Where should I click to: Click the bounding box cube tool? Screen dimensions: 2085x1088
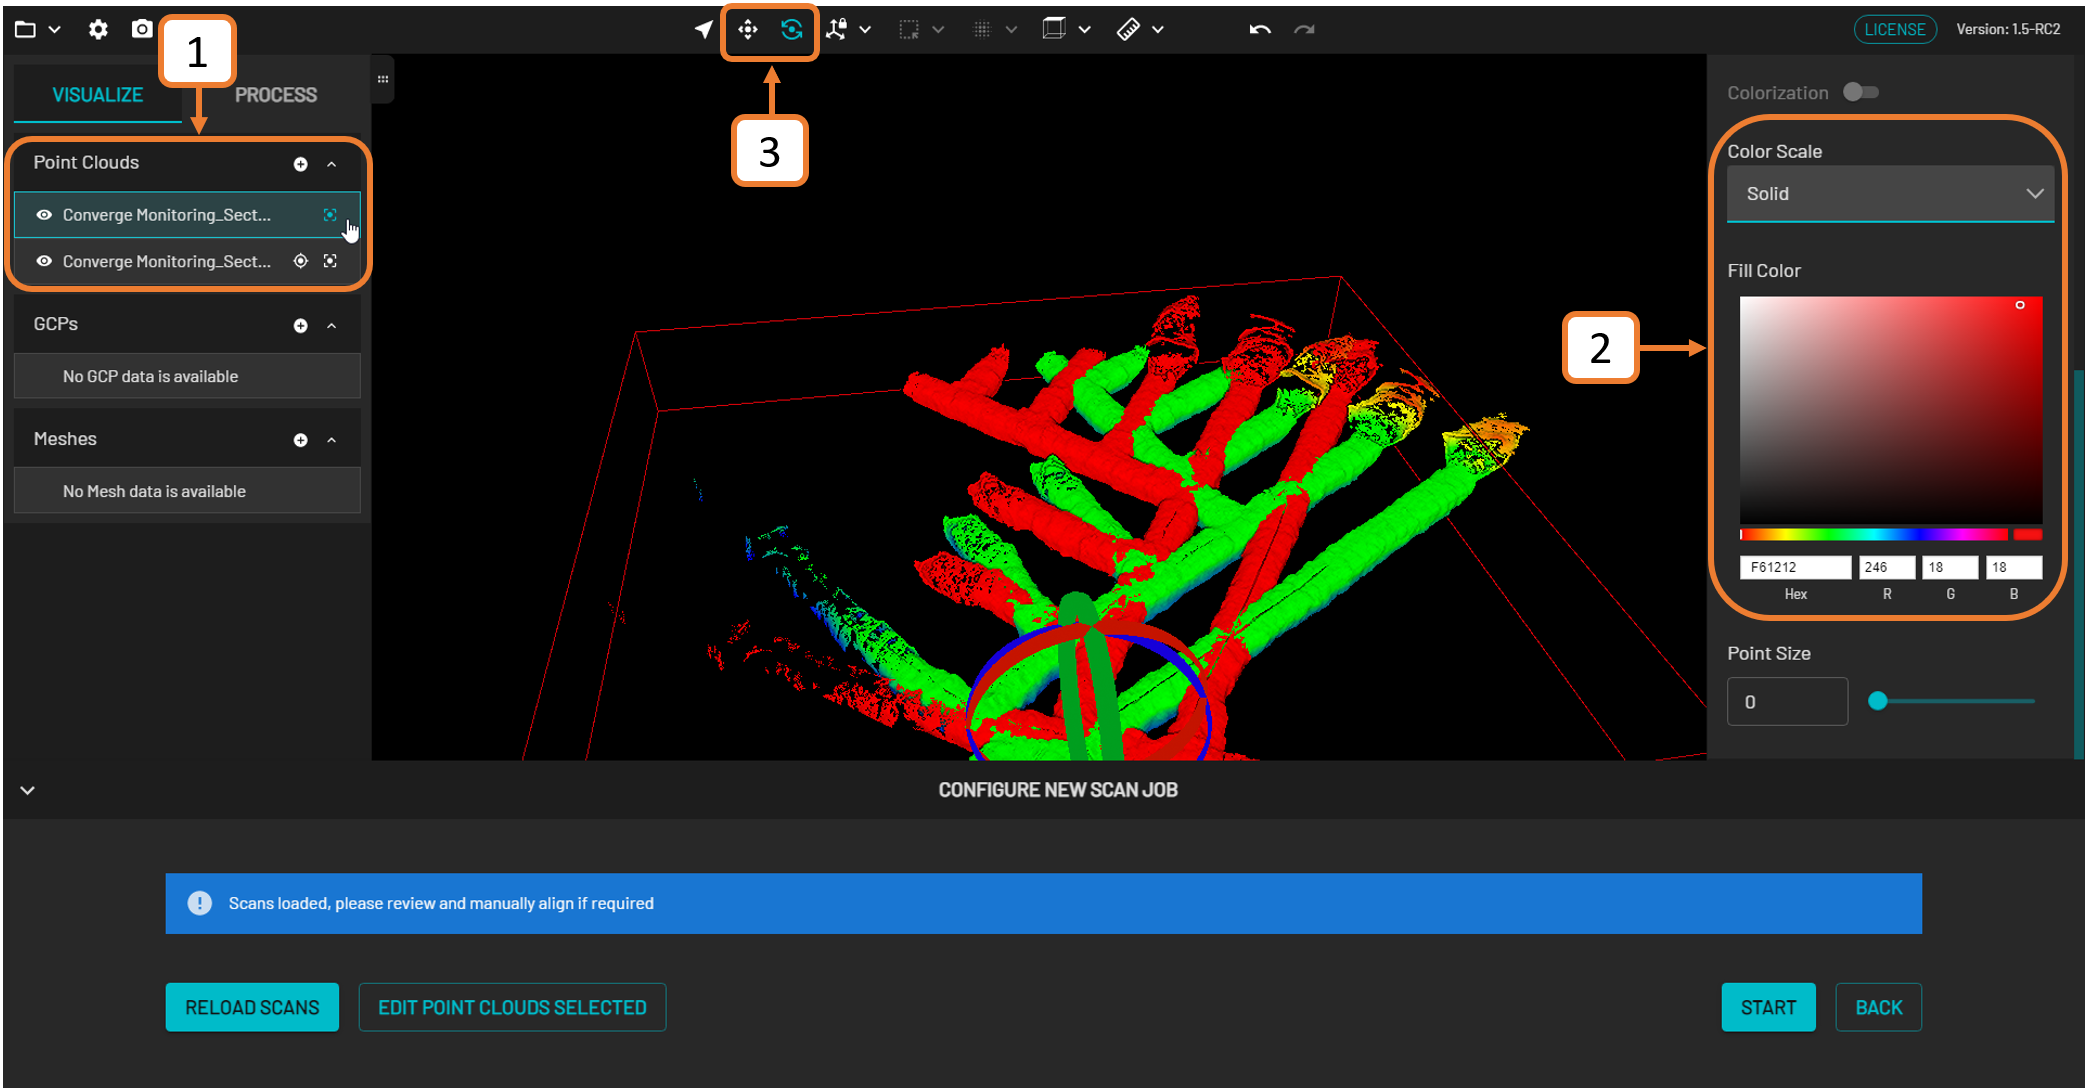1054,29
